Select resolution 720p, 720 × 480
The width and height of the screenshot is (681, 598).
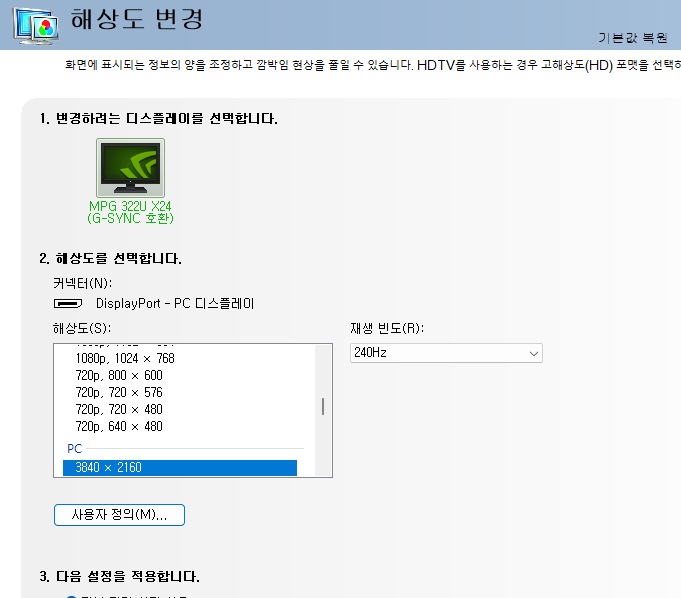(x=119, y=409)
